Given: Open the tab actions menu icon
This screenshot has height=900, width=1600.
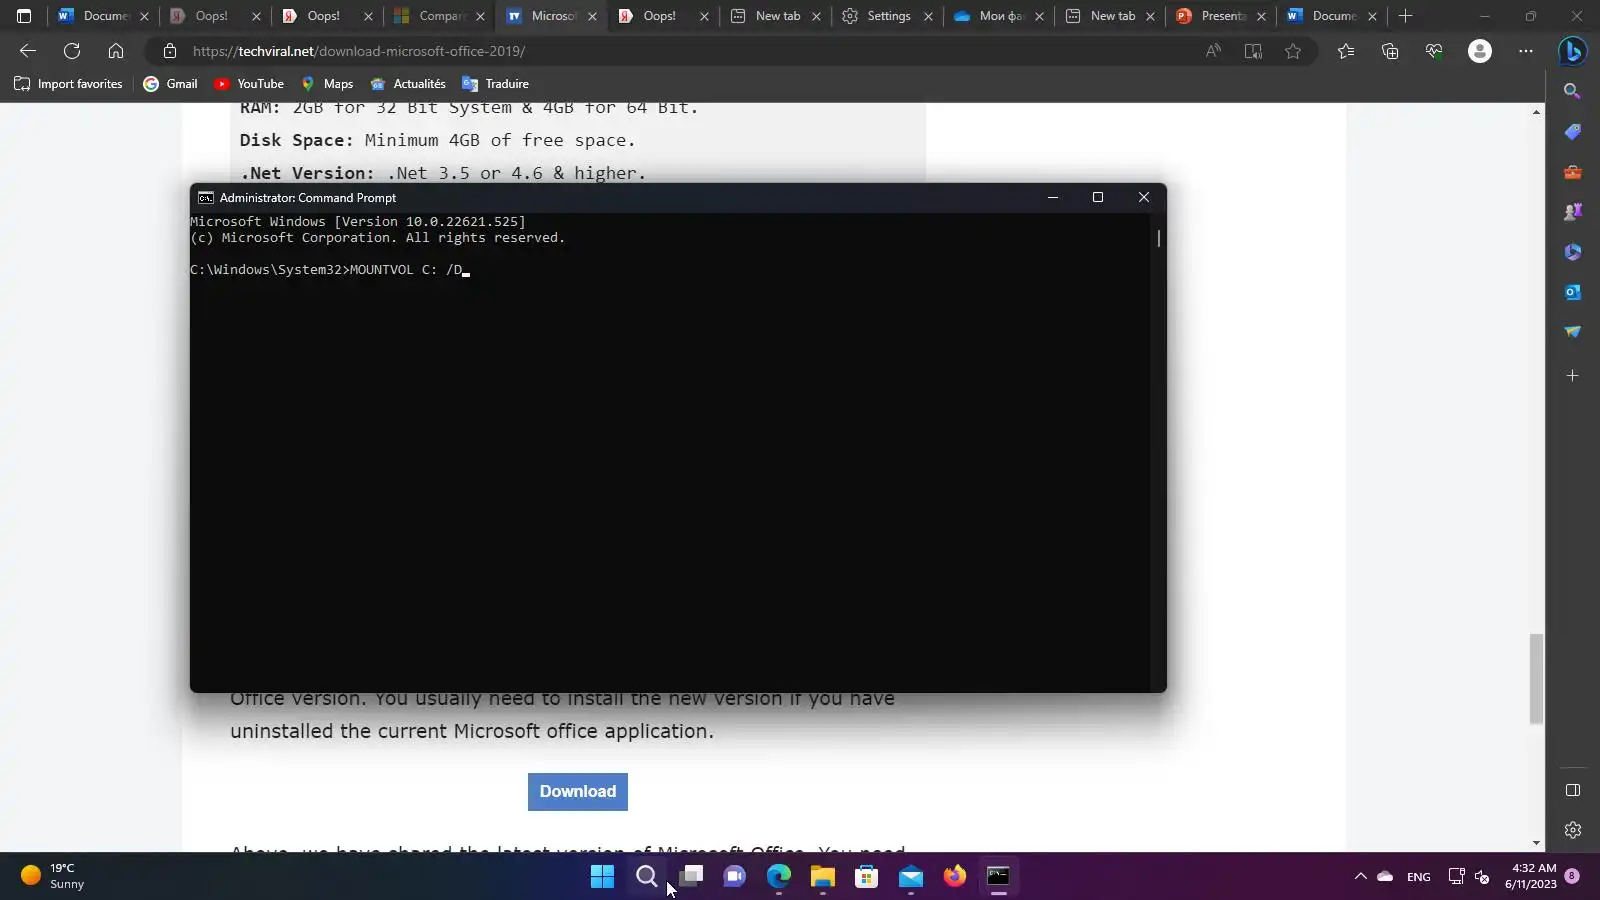Looking at the screenshot, I should (x=24, y=16).
